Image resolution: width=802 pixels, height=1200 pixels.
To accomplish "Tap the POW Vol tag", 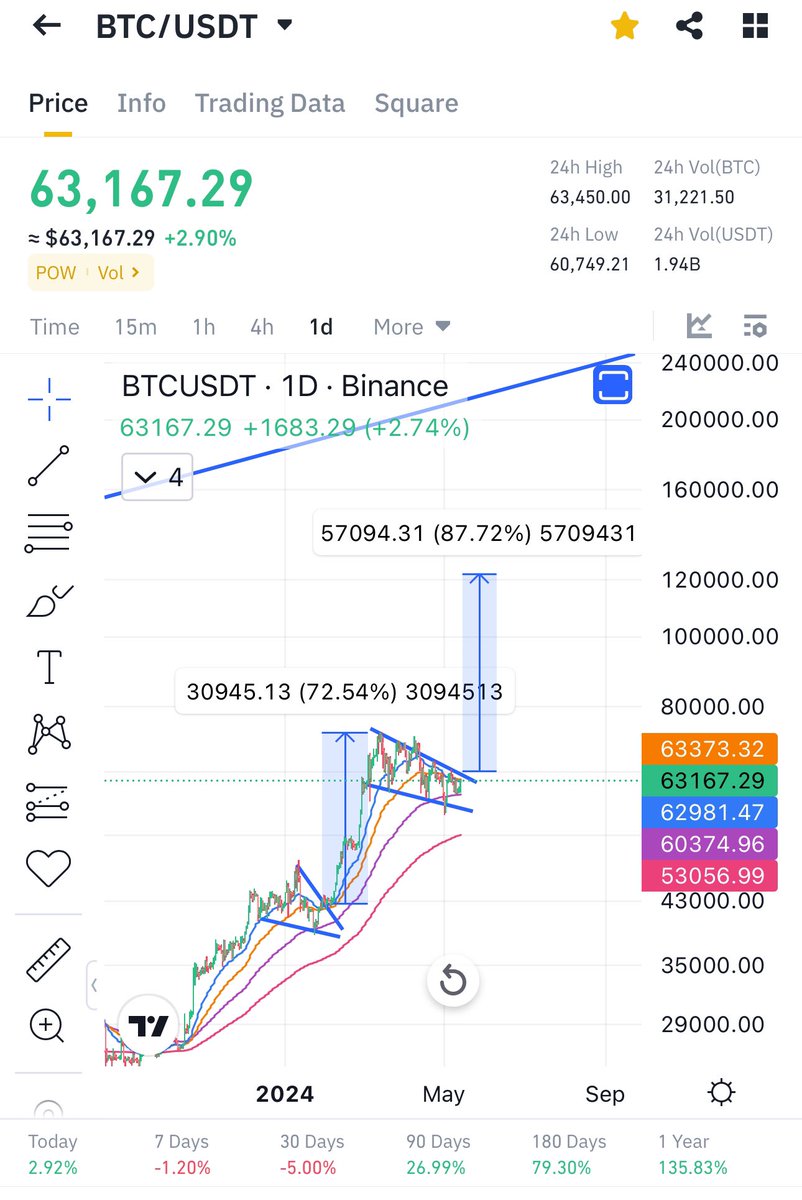I will pos(91,272).
